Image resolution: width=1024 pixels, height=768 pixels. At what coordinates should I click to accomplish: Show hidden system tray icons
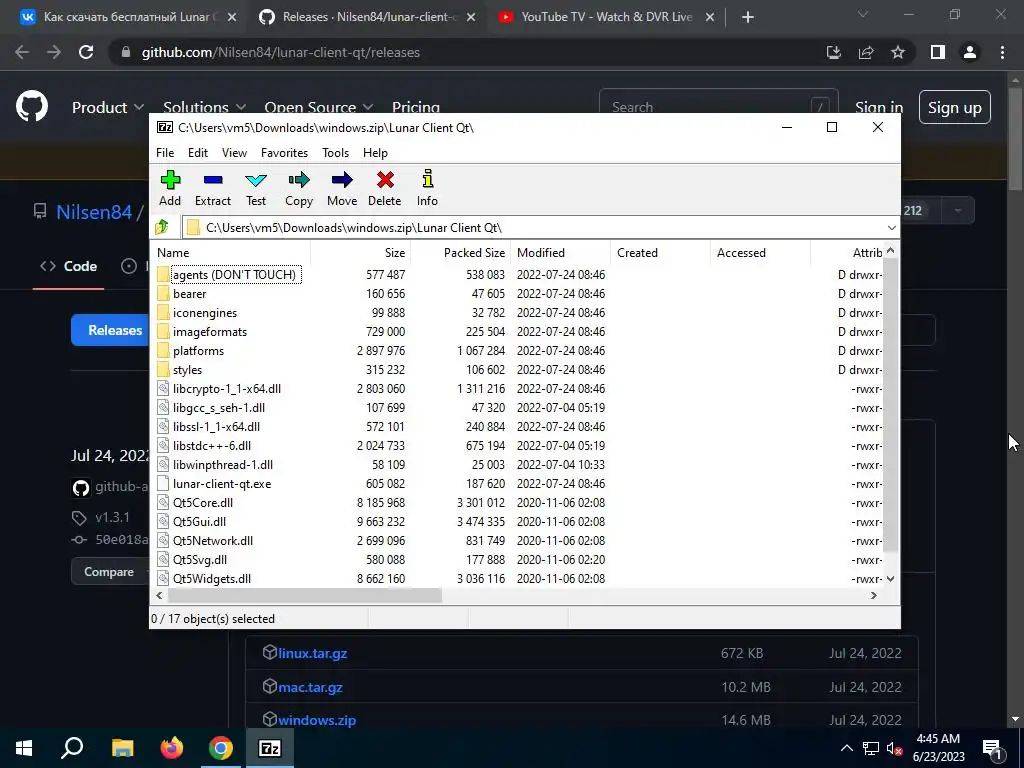(846, 748)
